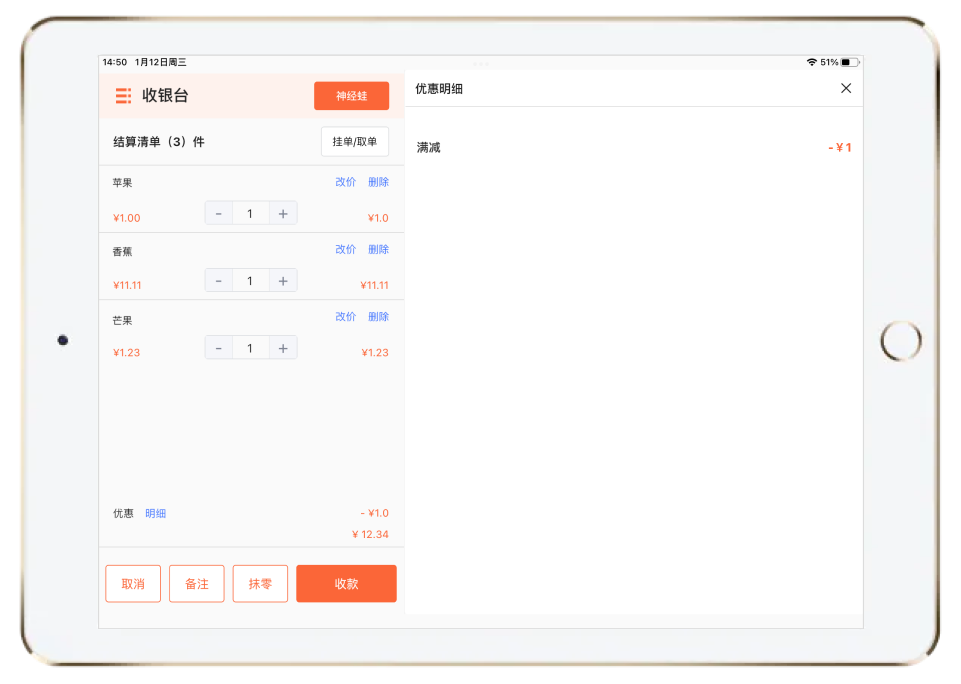
Task: Delete 芒果 using 删除 link
Action: pyautogui.click(x=378, y=316)
